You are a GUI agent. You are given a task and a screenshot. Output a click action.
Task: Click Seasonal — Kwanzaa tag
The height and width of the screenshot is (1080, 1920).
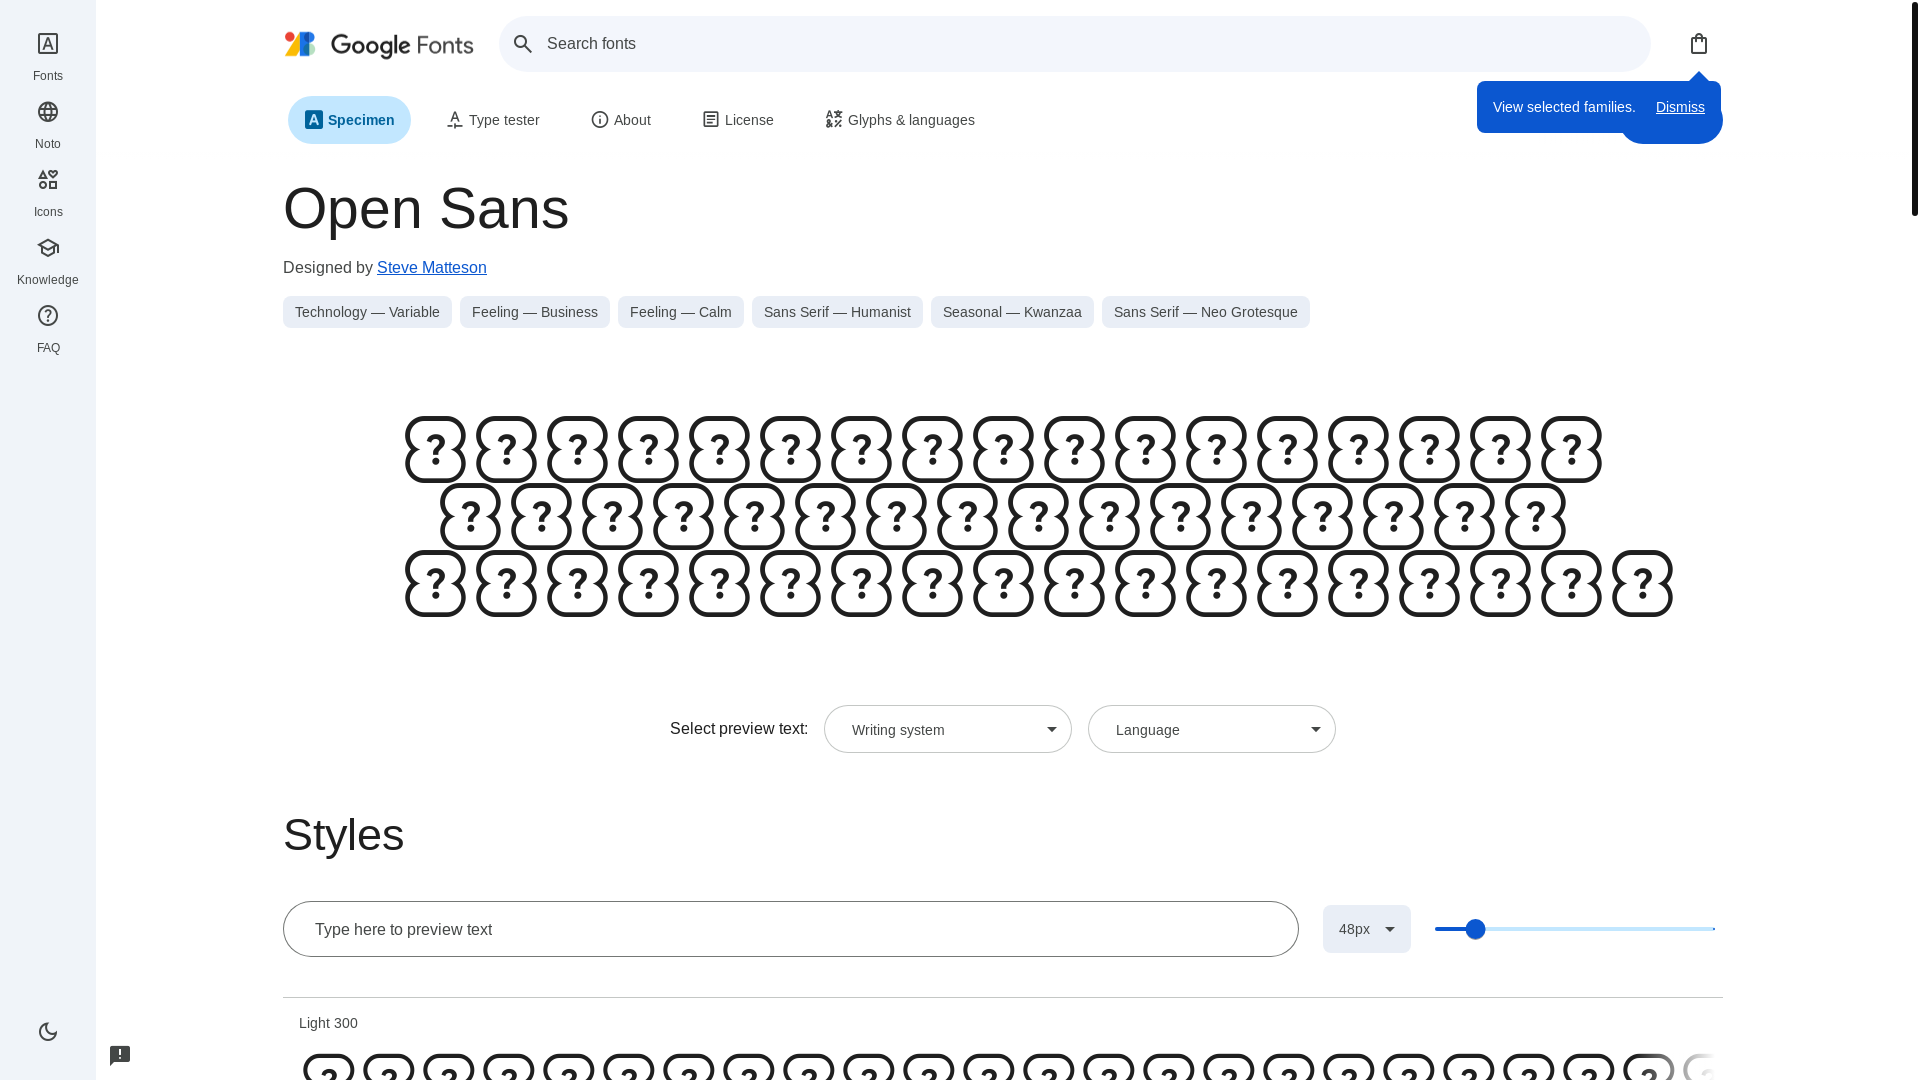click(x=1012, y=312)
